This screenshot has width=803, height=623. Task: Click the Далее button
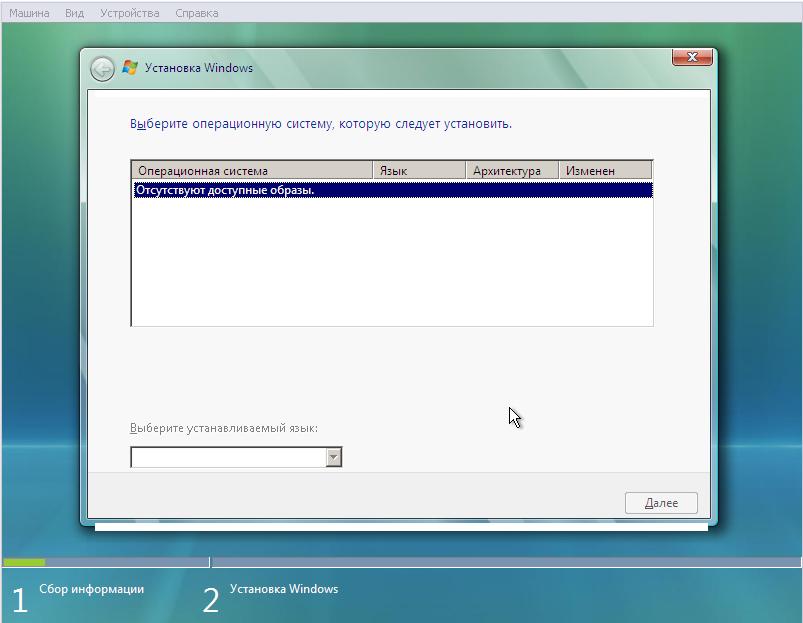661,503
